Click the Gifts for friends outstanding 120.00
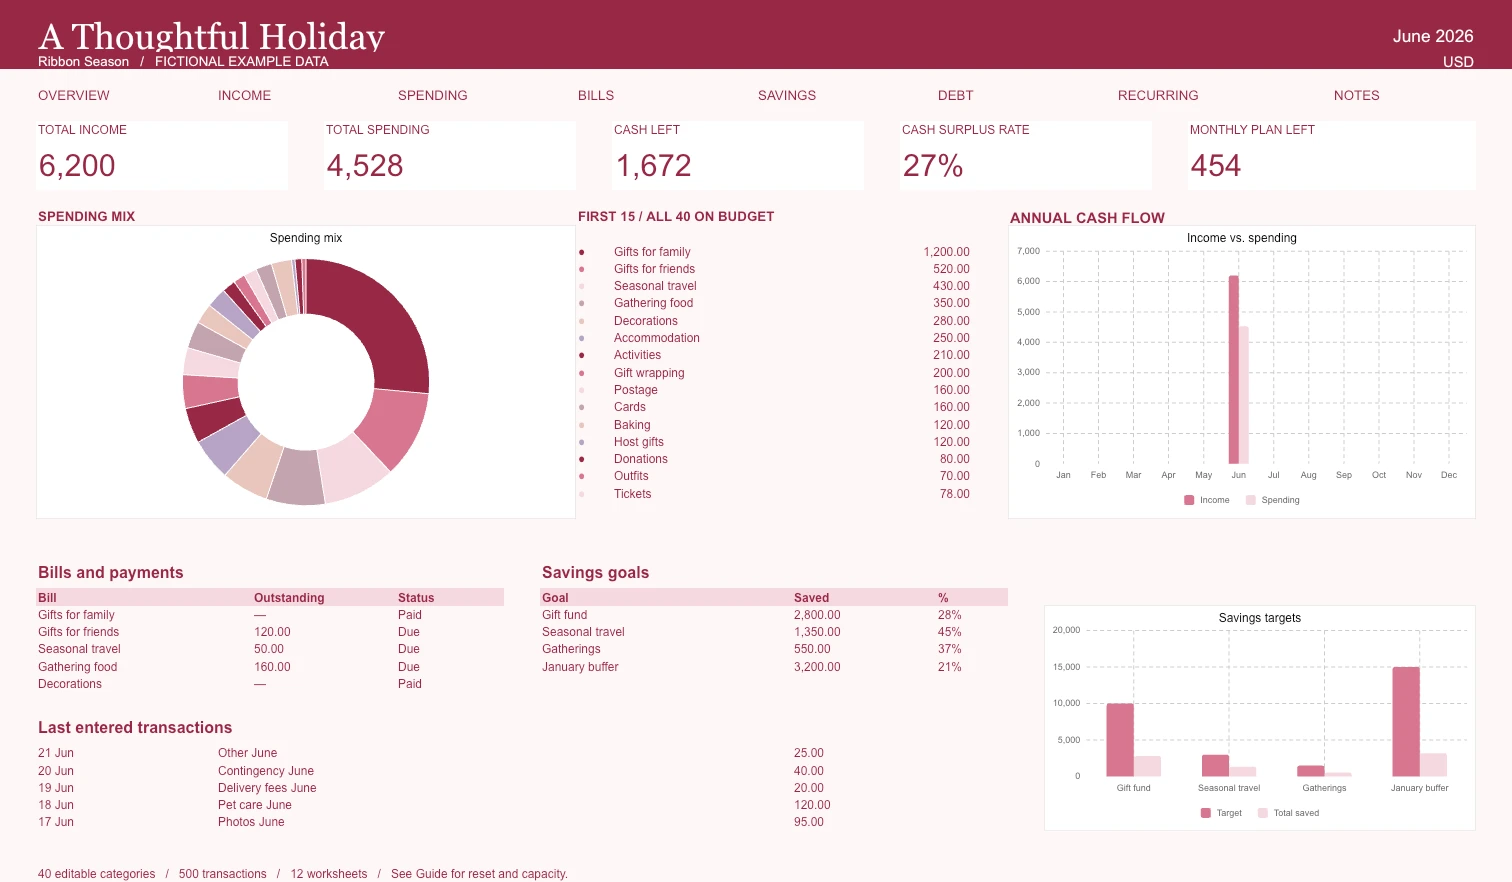Viewport: 1512px width, 882px height. (272, 632)
